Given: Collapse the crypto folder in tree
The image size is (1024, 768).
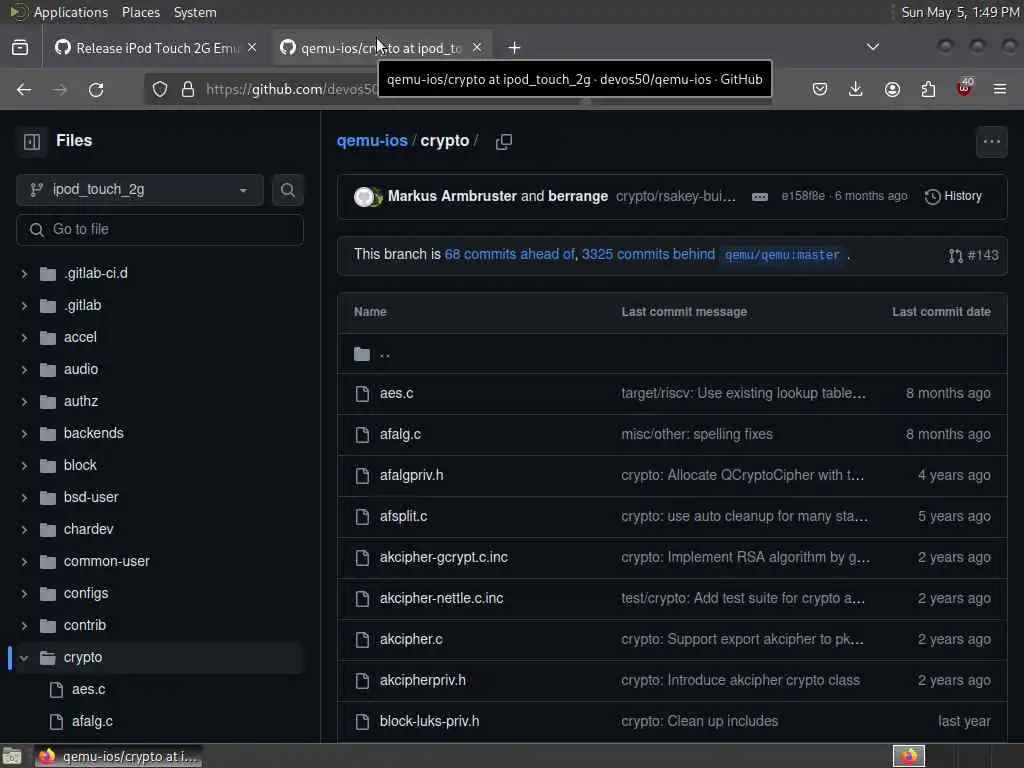Looking at the screenshot, I should point(24,658).
